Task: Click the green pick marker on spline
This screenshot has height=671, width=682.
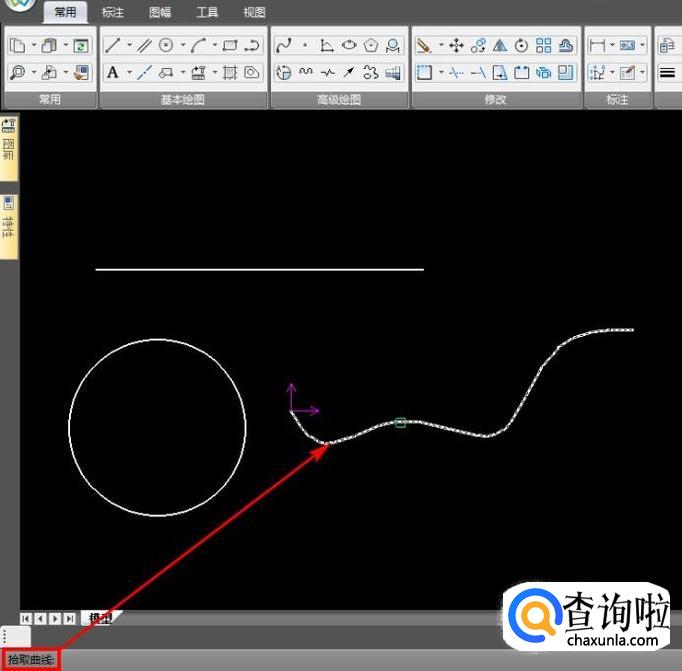Action: pos(400,423)
